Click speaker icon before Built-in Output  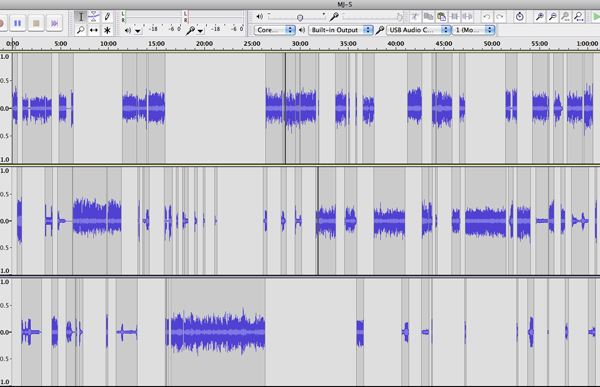pyautogui.click(x=302, y=30)
